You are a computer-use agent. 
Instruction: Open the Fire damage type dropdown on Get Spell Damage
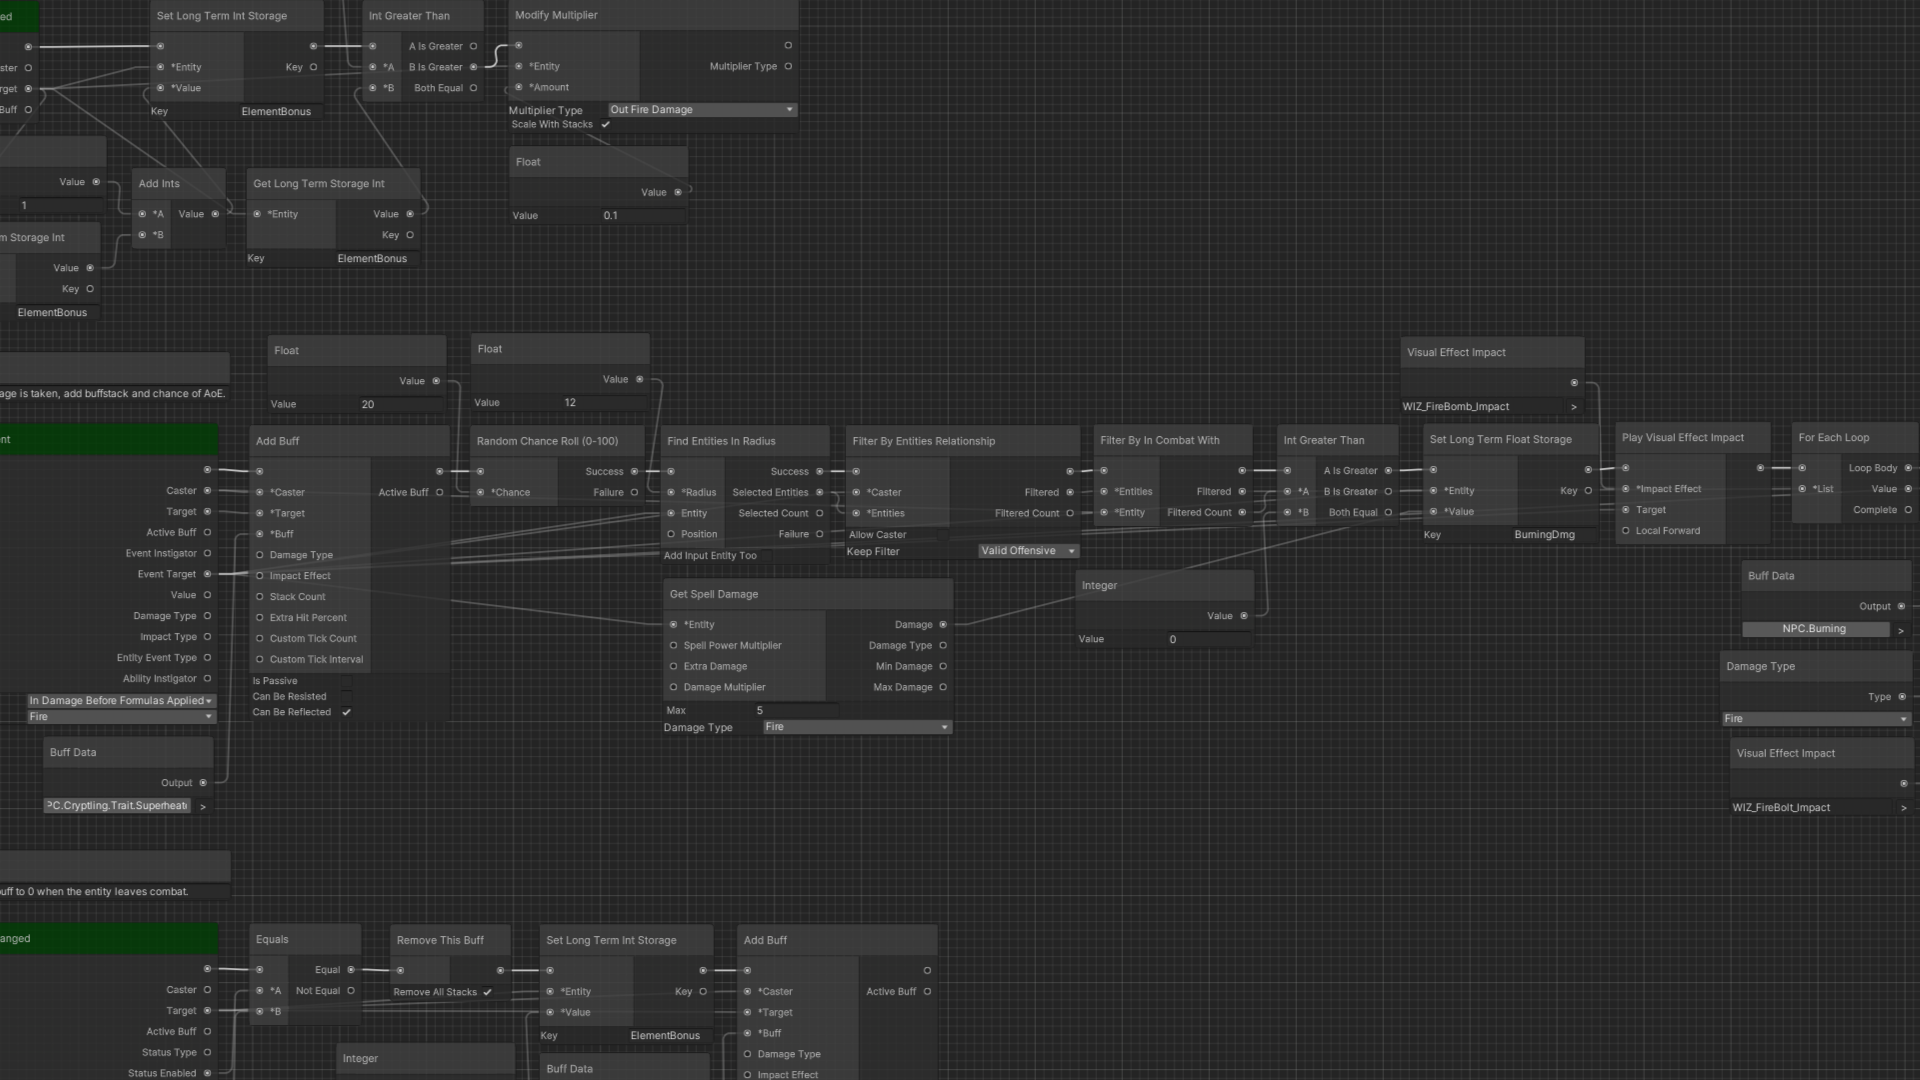(855, 727)
